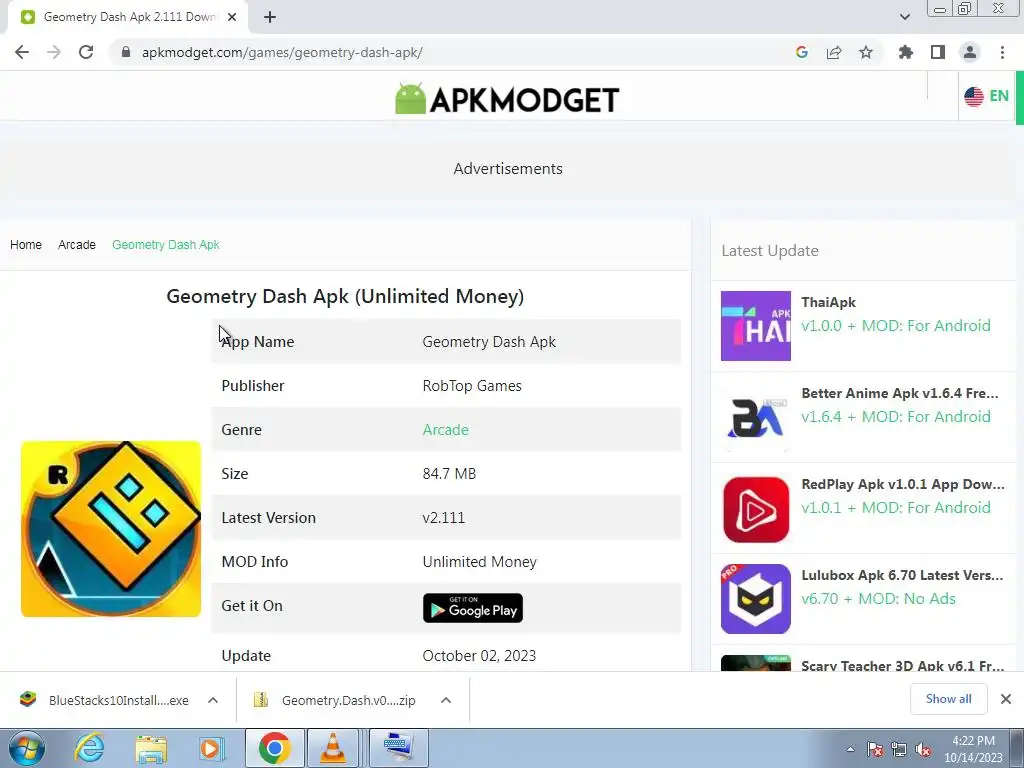Click 'v6.70 + MOD: No Ads' text
Image resolution: width=1024 pixels, height=768 pixels.
pos(878,598)
